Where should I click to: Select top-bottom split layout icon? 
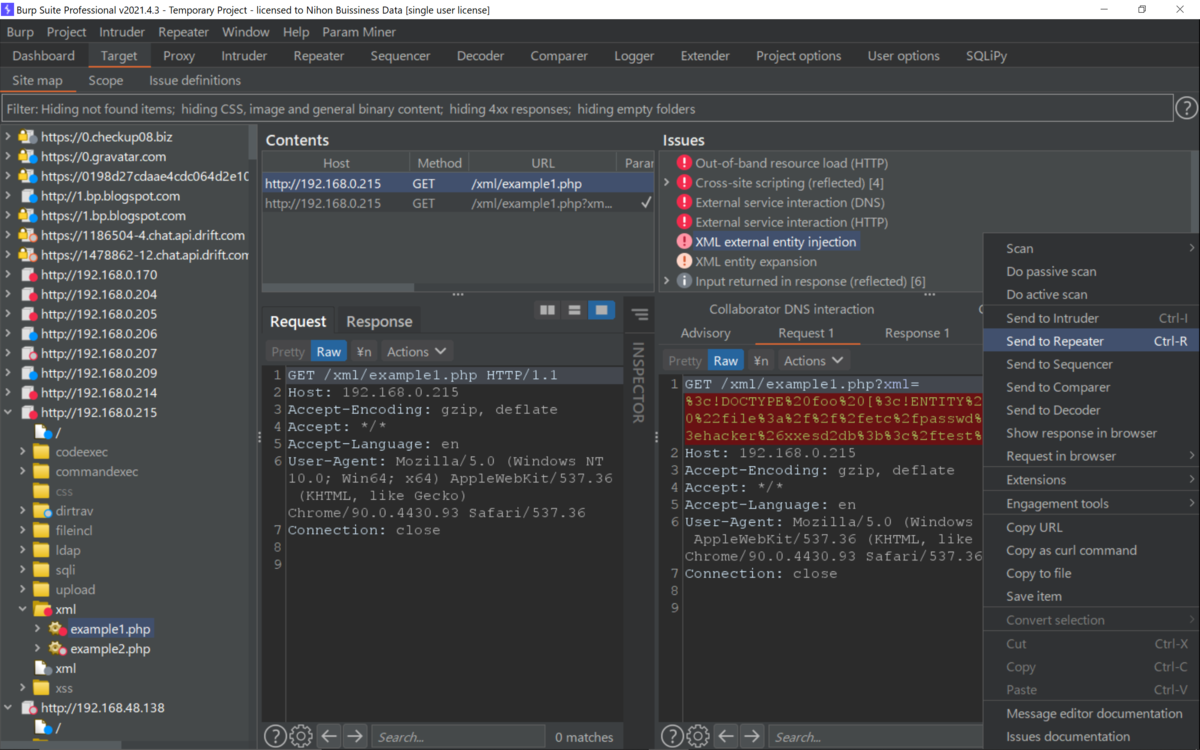574,310
